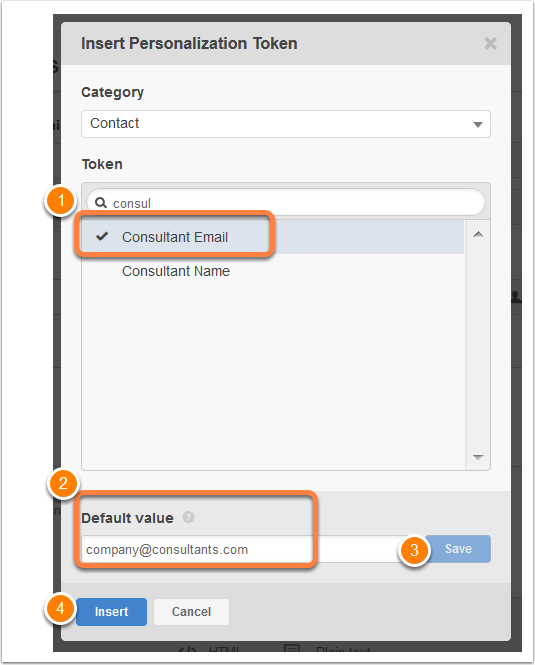Click the search magnifier icon
Image resolution: width=535 pixels, height=665 pixels.
[x=101, y=203]
